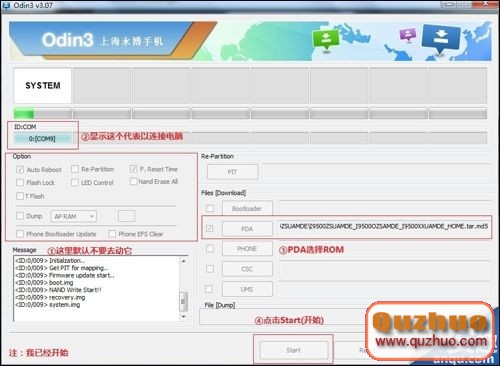Click the Bootloader file button
The width and height of the screenshot is (500, 366).
pyautogui.click(x=247, y=209)
